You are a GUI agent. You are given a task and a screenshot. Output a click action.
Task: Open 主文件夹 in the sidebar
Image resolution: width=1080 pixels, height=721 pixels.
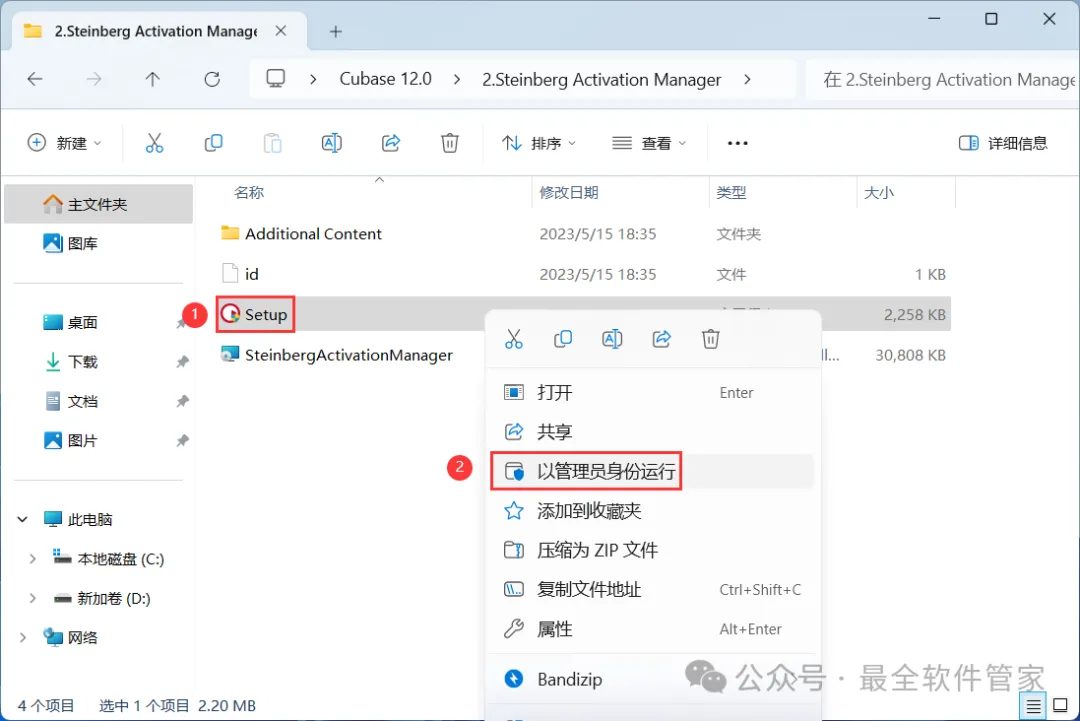[x=98, y=205]
